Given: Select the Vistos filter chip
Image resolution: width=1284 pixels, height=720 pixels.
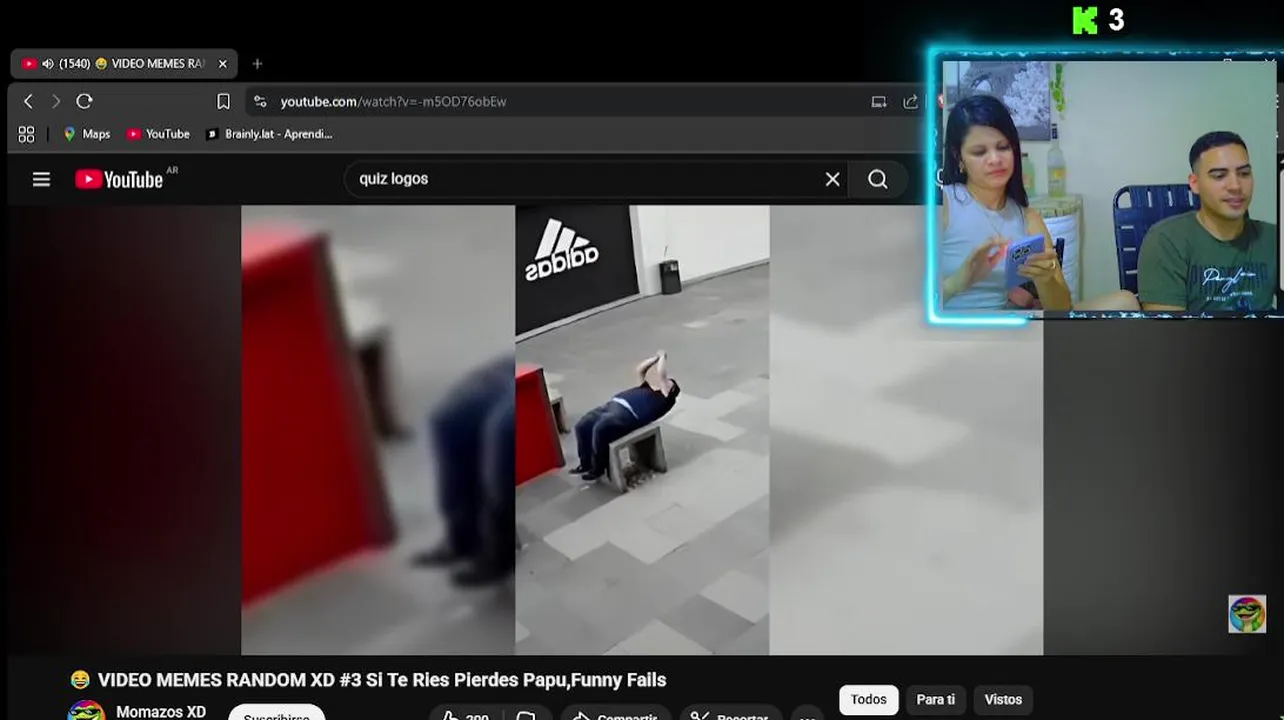Looking at the screenshot, I should click(1003, 700).
